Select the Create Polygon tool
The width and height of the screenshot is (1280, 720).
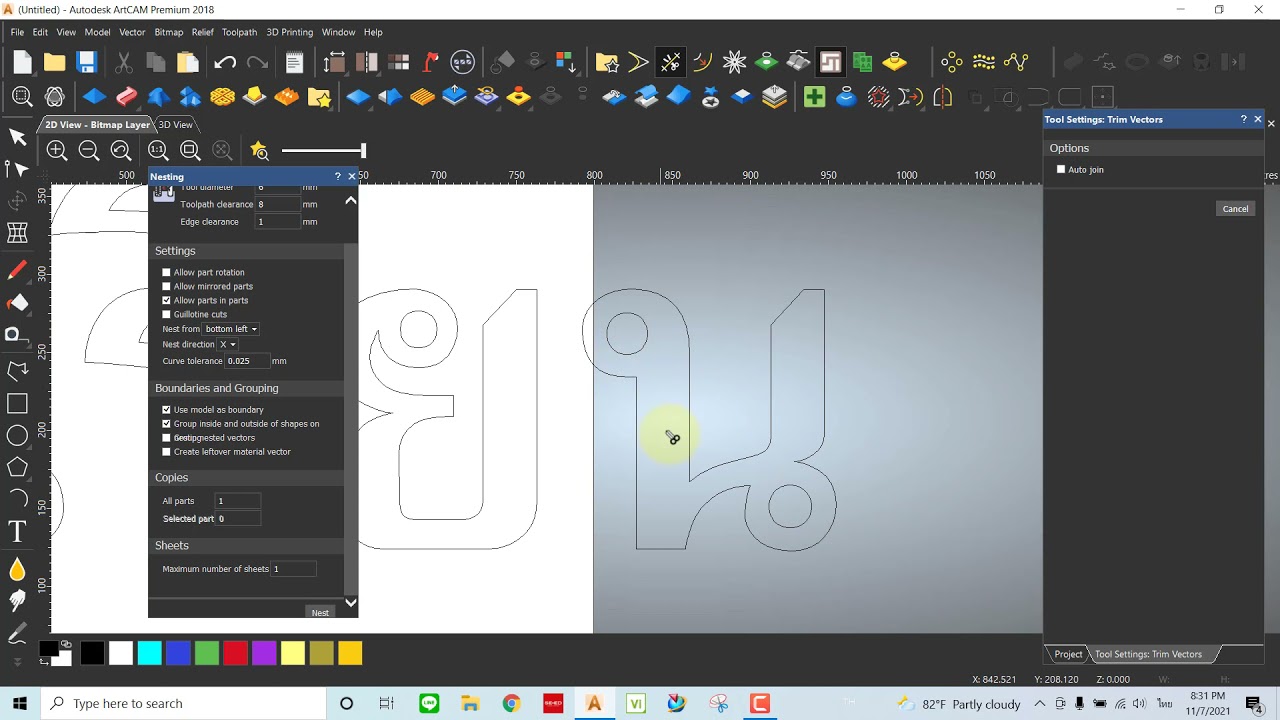coord(17,467)
